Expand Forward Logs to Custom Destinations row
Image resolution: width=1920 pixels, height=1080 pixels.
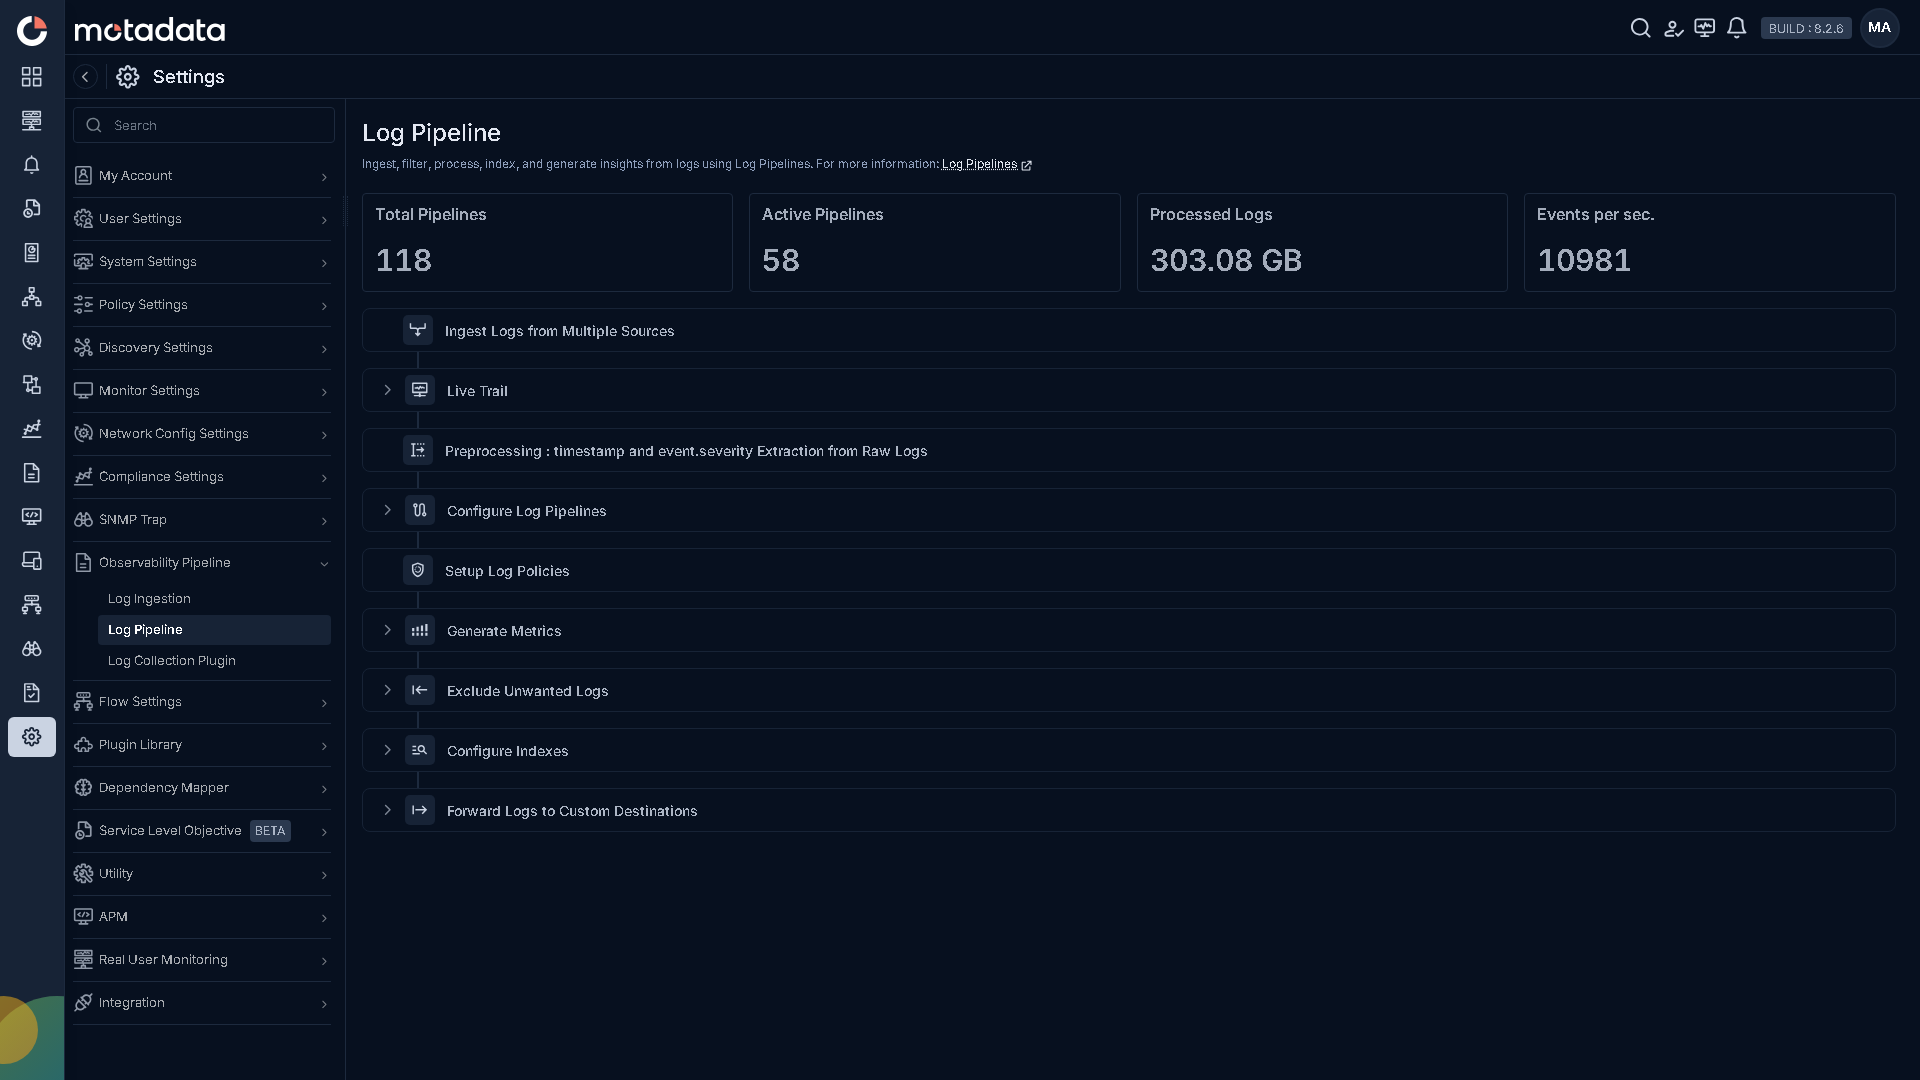pos(388,810)
